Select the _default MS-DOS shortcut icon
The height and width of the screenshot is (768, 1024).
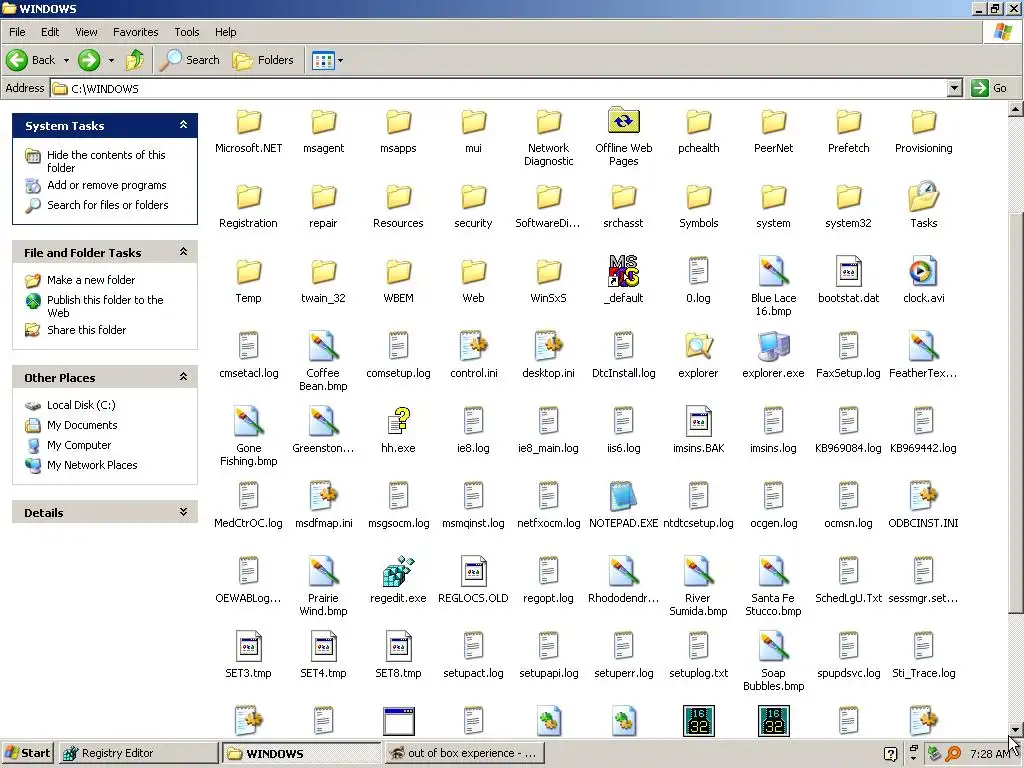click(x=624, y=271)
